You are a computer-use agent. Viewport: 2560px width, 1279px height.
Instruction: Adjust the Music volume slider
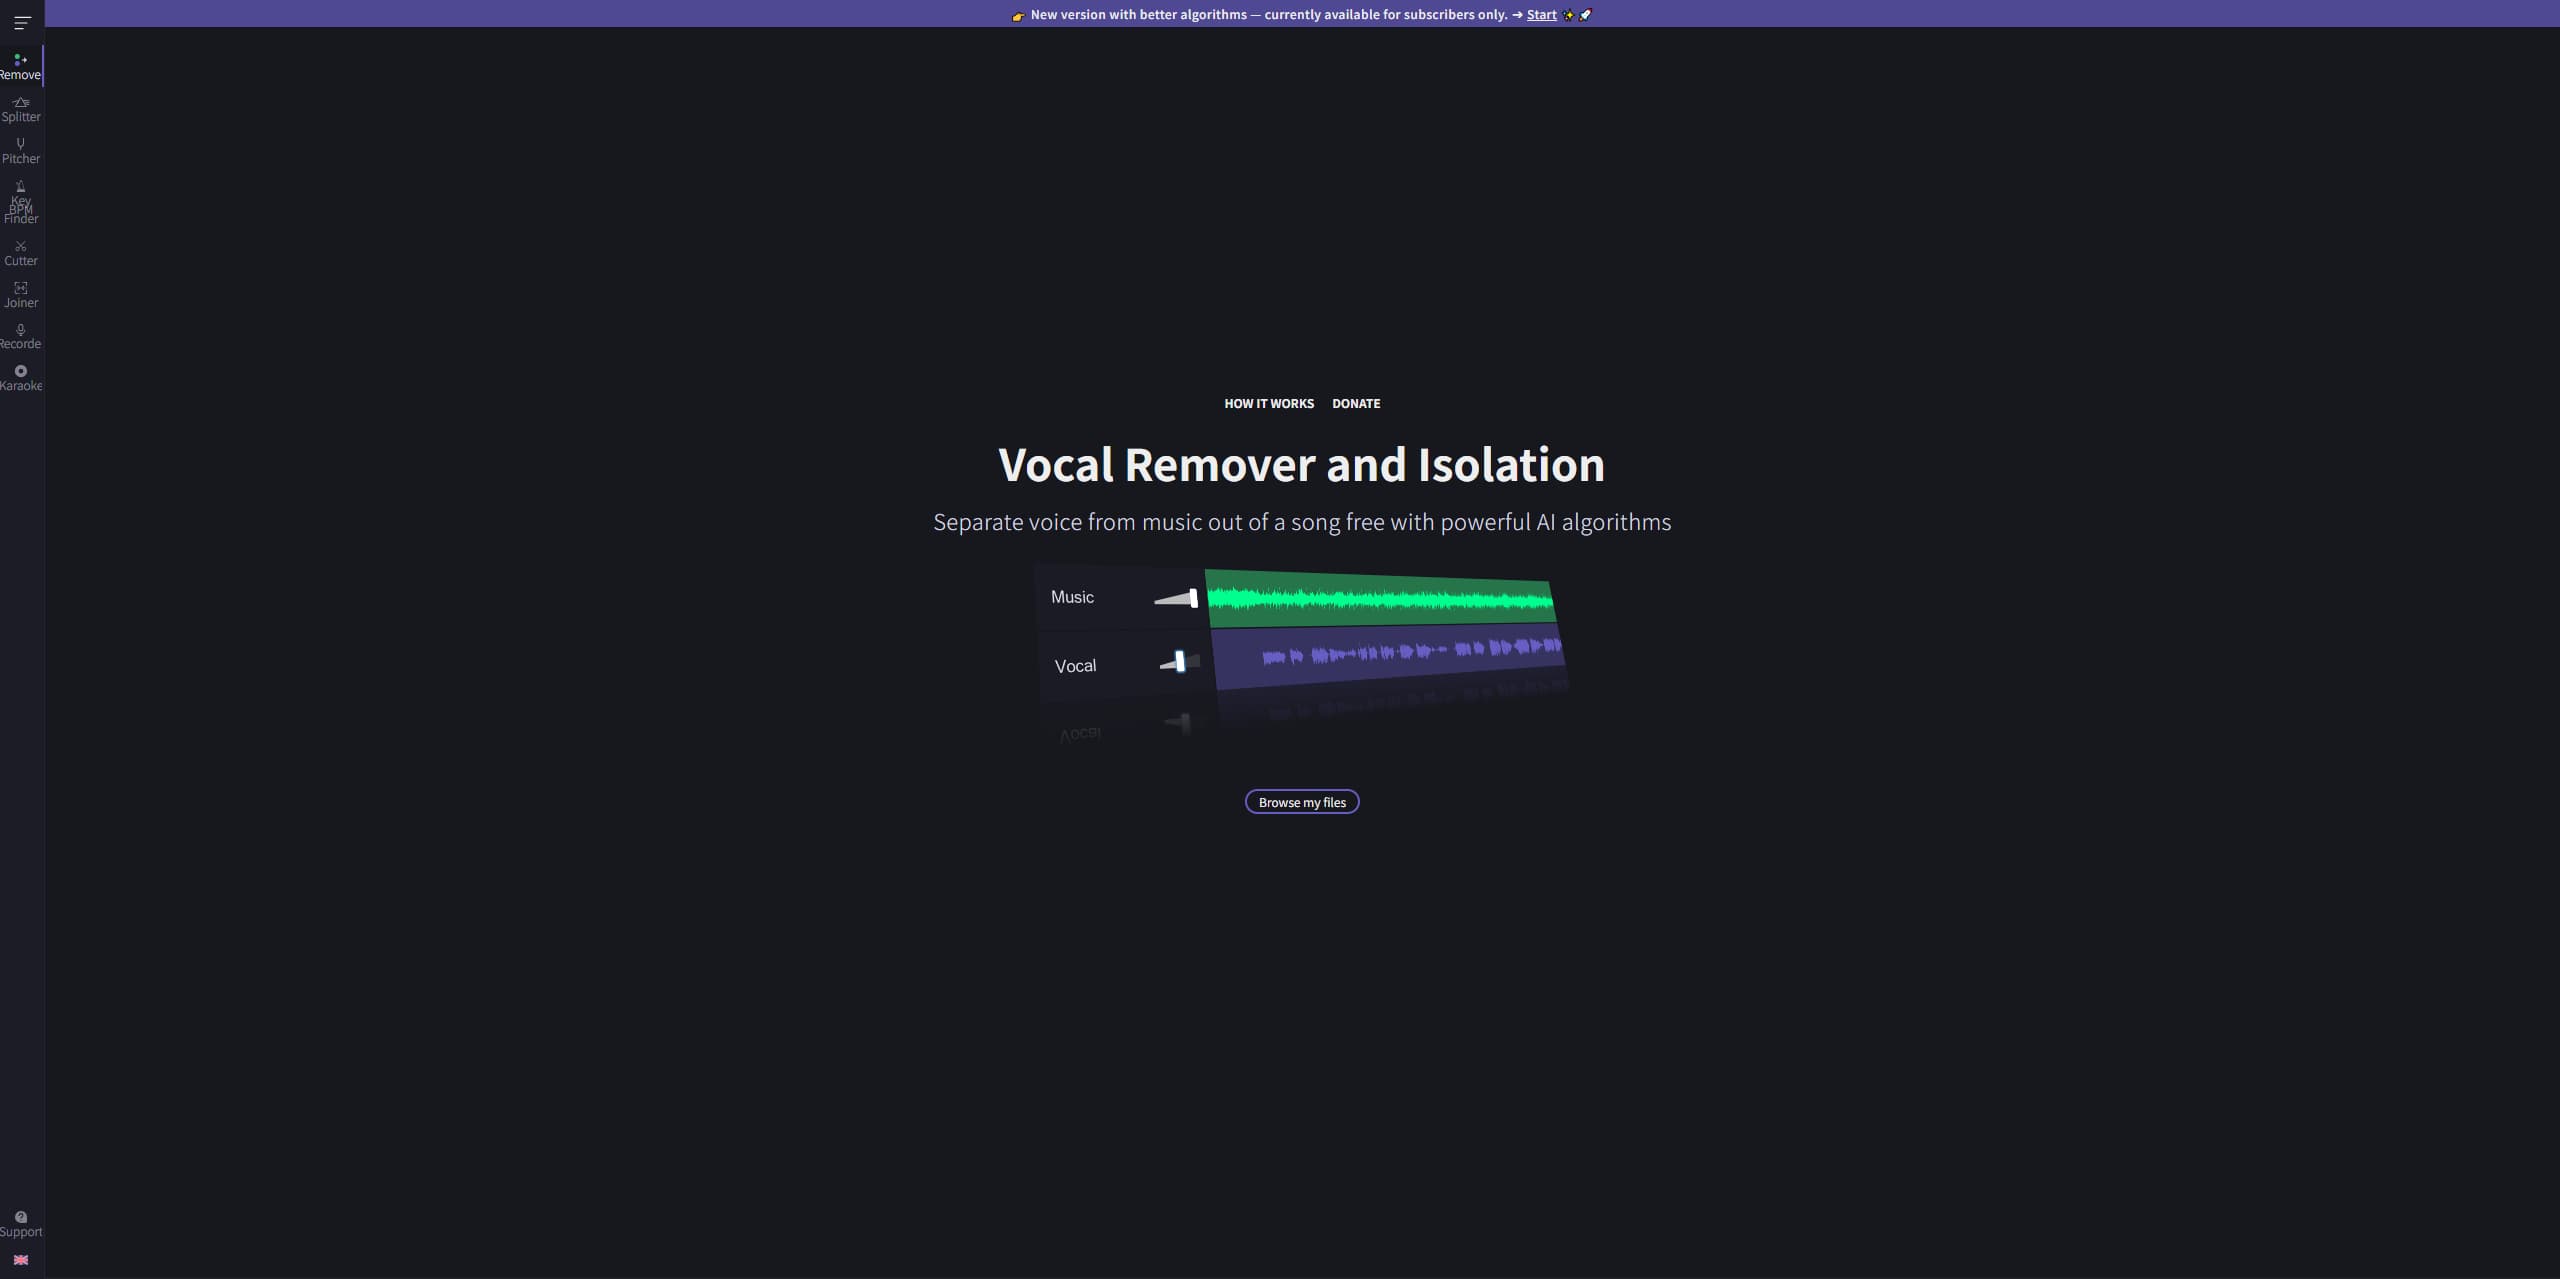pos(1176,597)
